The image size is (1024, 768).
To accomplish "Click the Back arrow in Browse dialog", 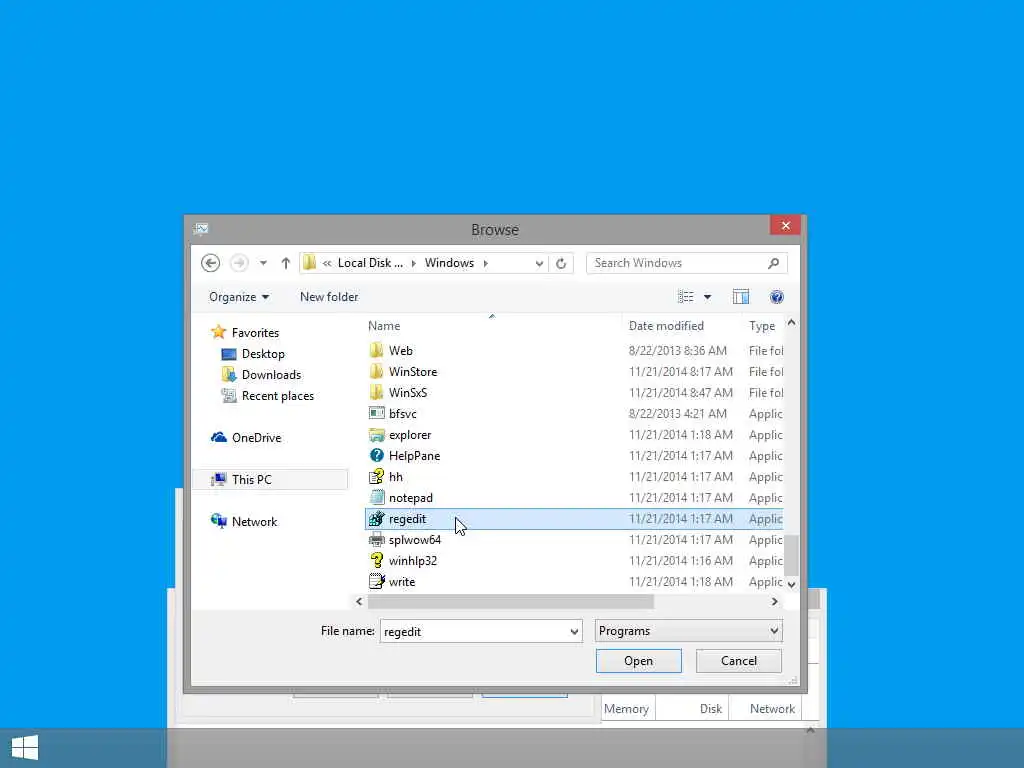I will tap(210, 263).
